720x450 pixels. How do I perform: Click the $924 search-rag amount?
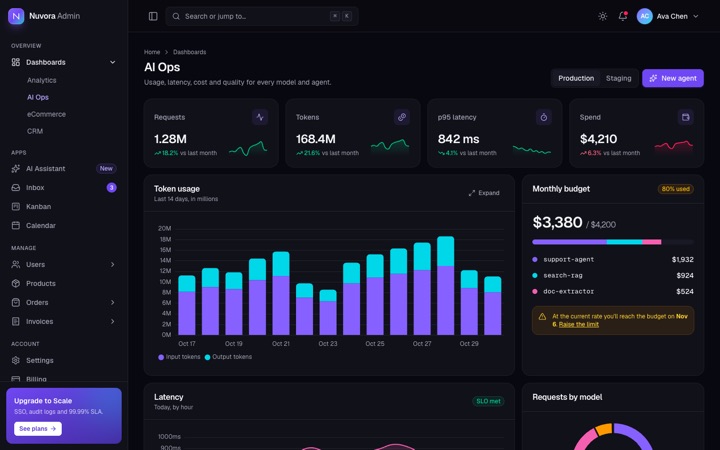685,276
